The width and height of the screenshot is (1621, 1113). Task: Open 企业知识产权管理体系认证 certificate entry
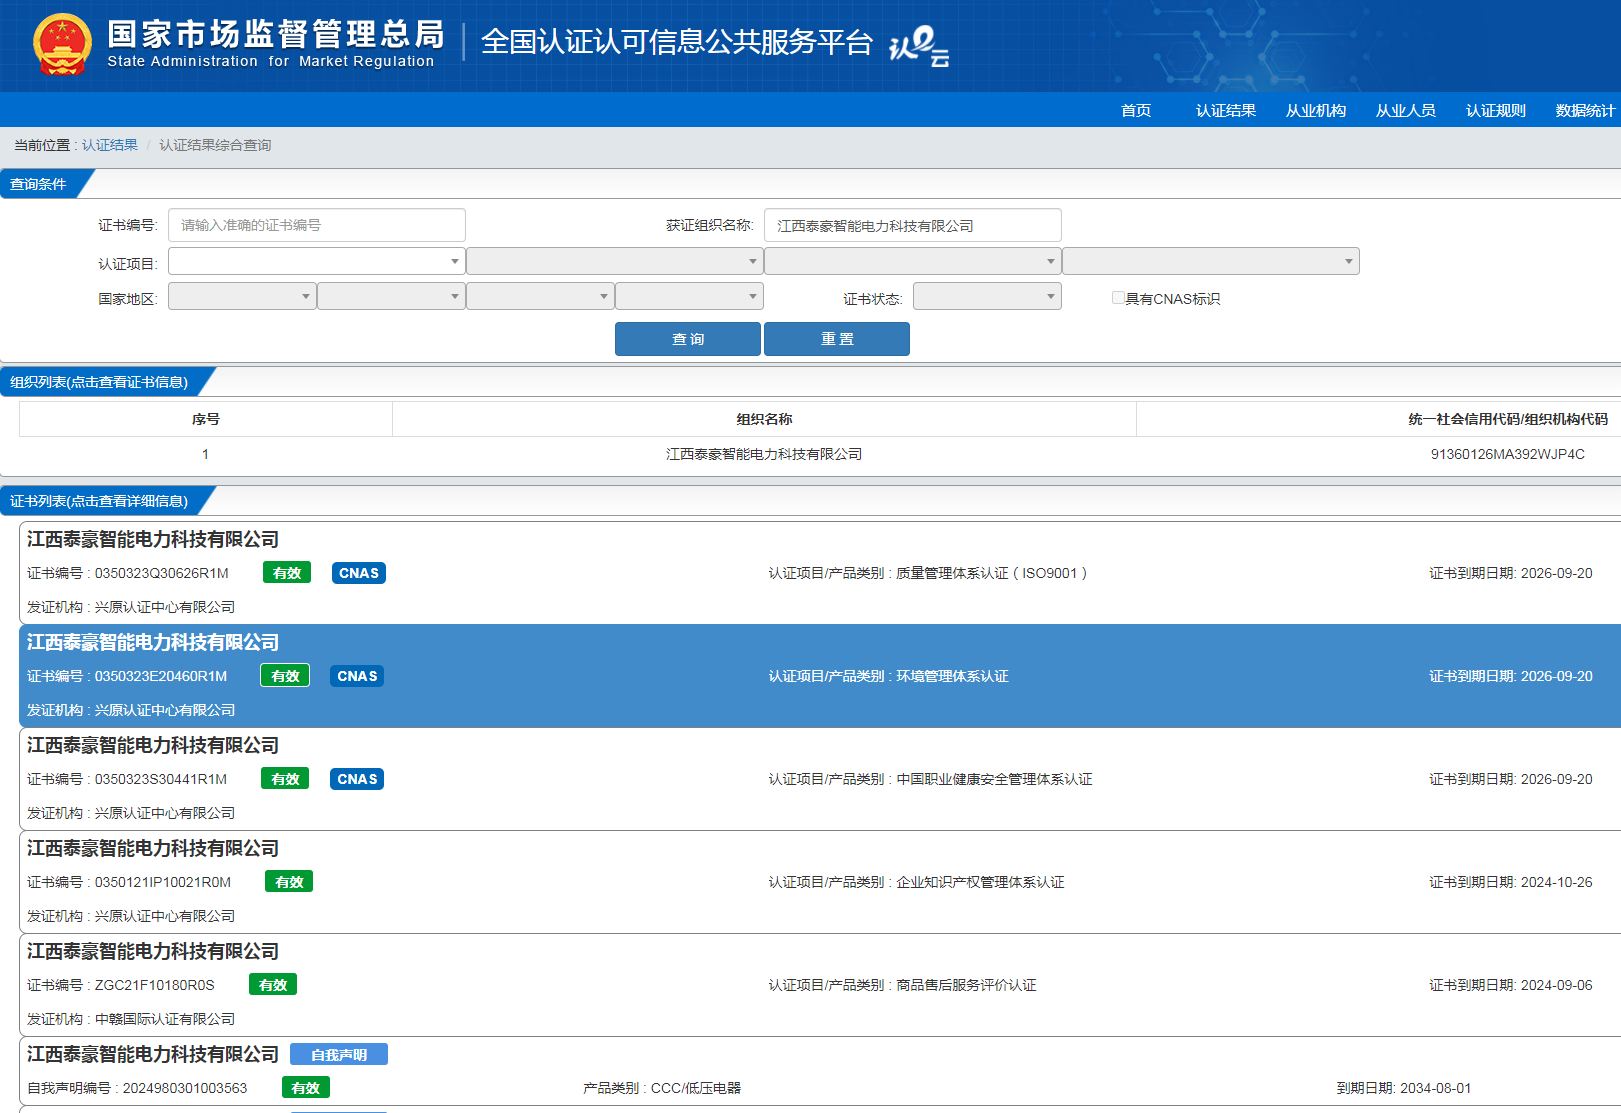(x=820, y=882)
